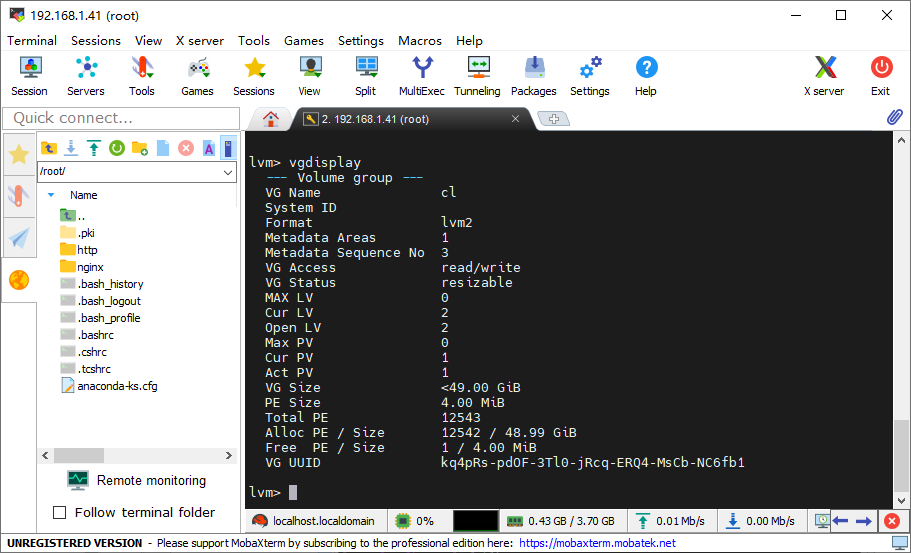This screenshot has width=911, height=553.
Task: Click the Quick connect input field
Action: tap(121, 118)
